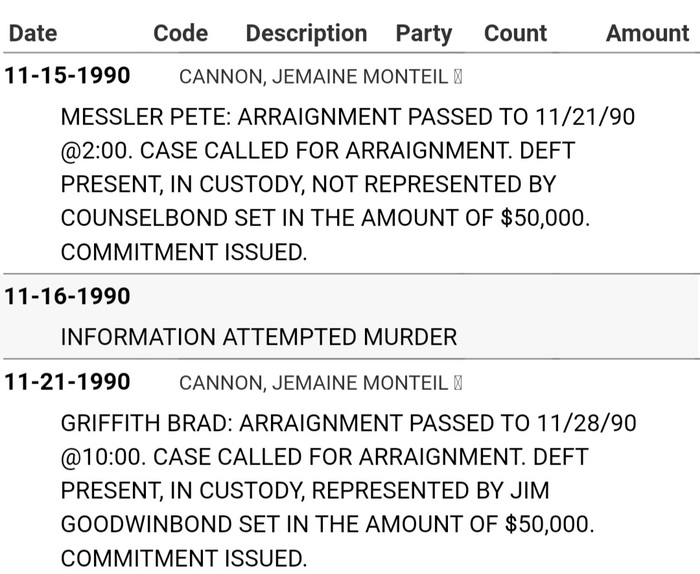
Task: Select the 11-16-1990 docket date
Action: pyautogui.click(x=67, y=297)
